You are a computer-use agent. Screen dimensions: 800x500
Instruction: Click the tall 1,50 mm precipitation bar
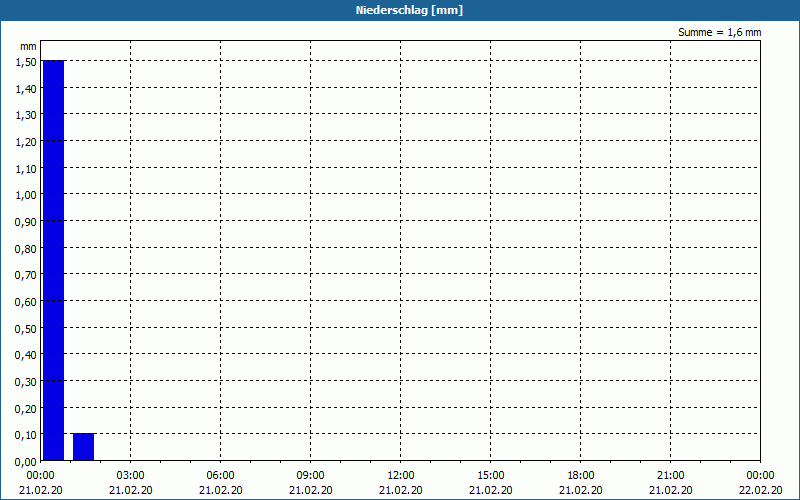(54, 260)
